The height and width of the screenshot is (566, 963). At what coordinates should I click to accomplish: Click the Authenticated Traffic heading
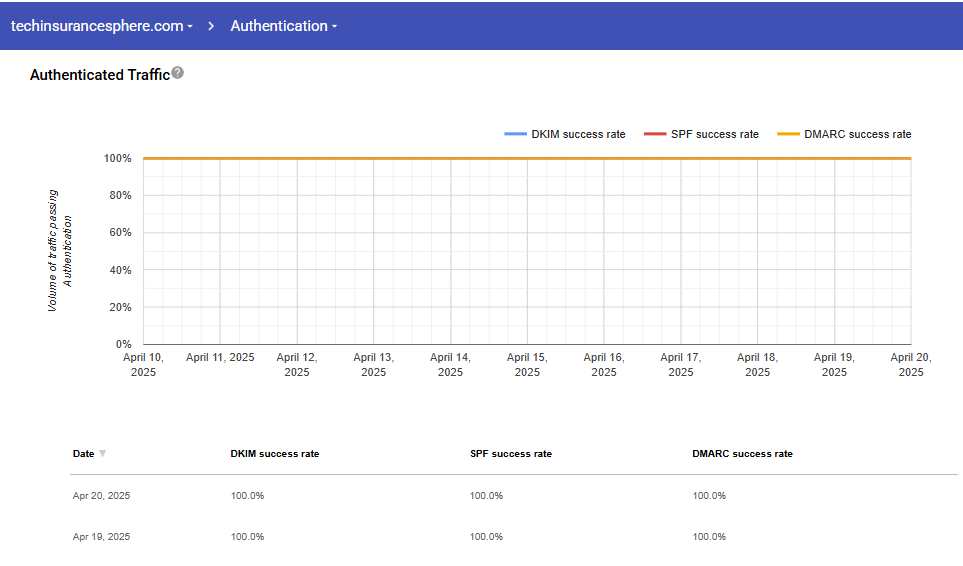(99, 75)
